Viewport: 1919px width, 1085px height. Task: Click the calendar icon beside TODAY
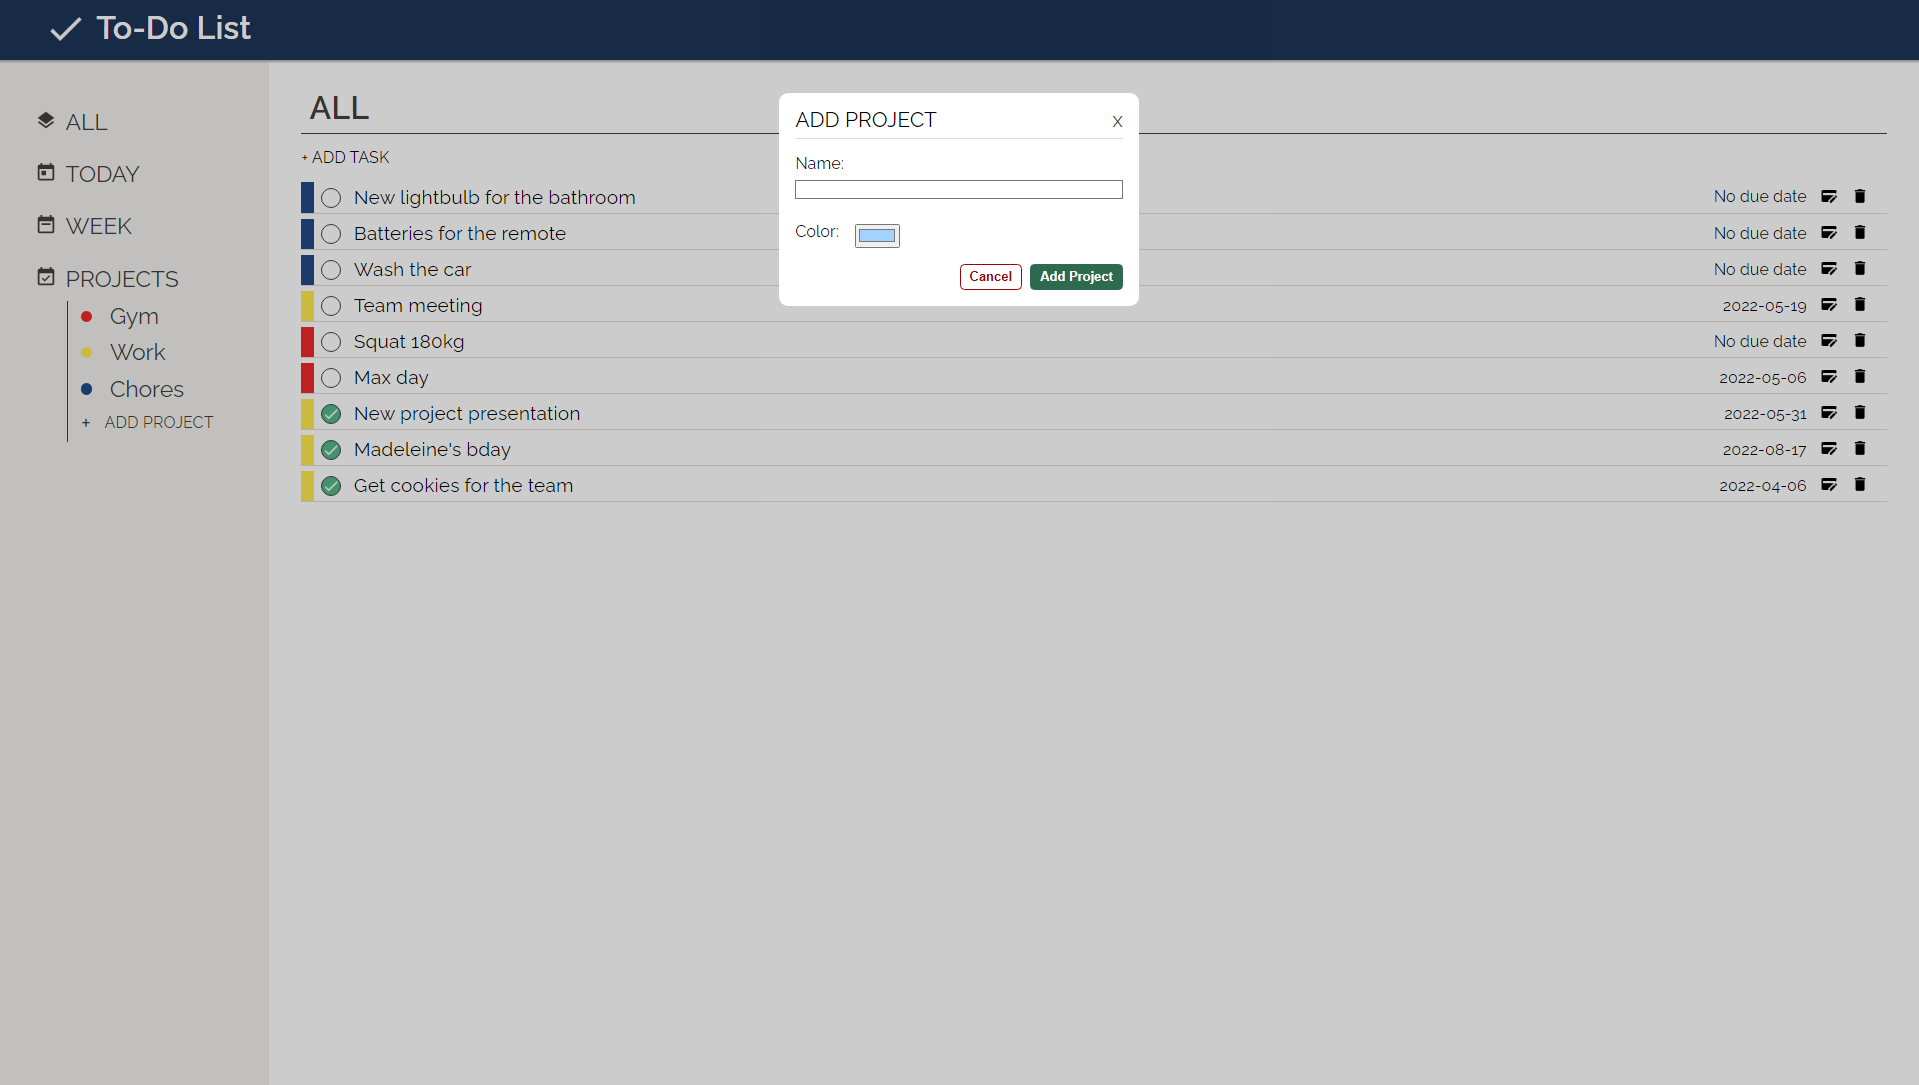[x=46, y=173]
